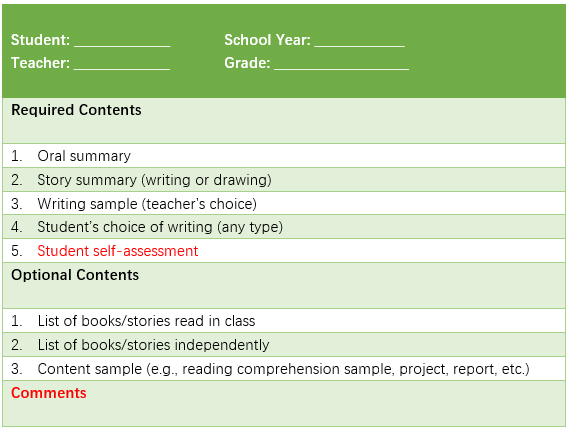The width and height of the screenshot is (569, 431).
Task: Click the Teacher: label
Action: [40, 63]
